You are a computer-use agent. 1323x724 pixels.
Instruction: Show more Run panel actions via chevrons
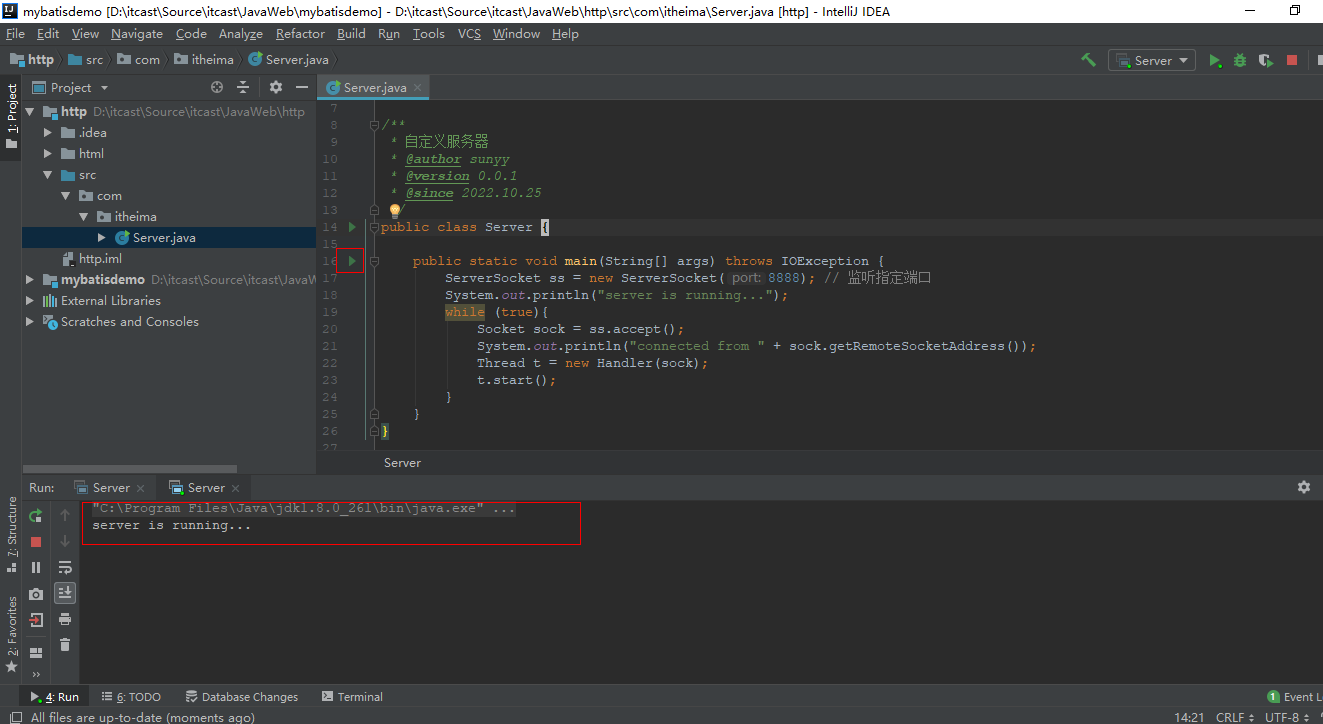(x=36, y=674)
